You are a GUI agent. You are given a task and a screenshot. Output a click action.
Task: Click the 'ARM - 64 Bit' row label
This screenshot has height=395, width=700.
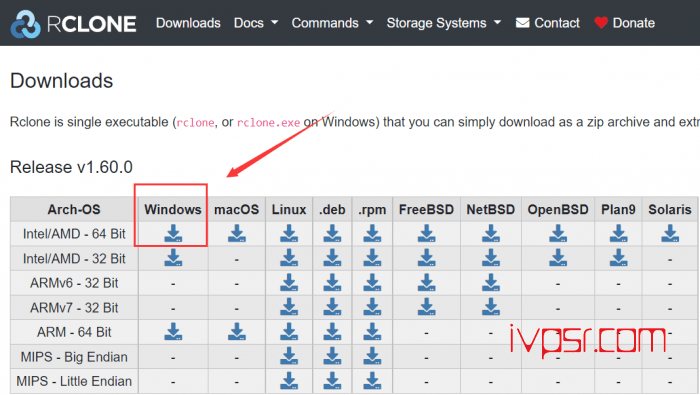point(74,332)
